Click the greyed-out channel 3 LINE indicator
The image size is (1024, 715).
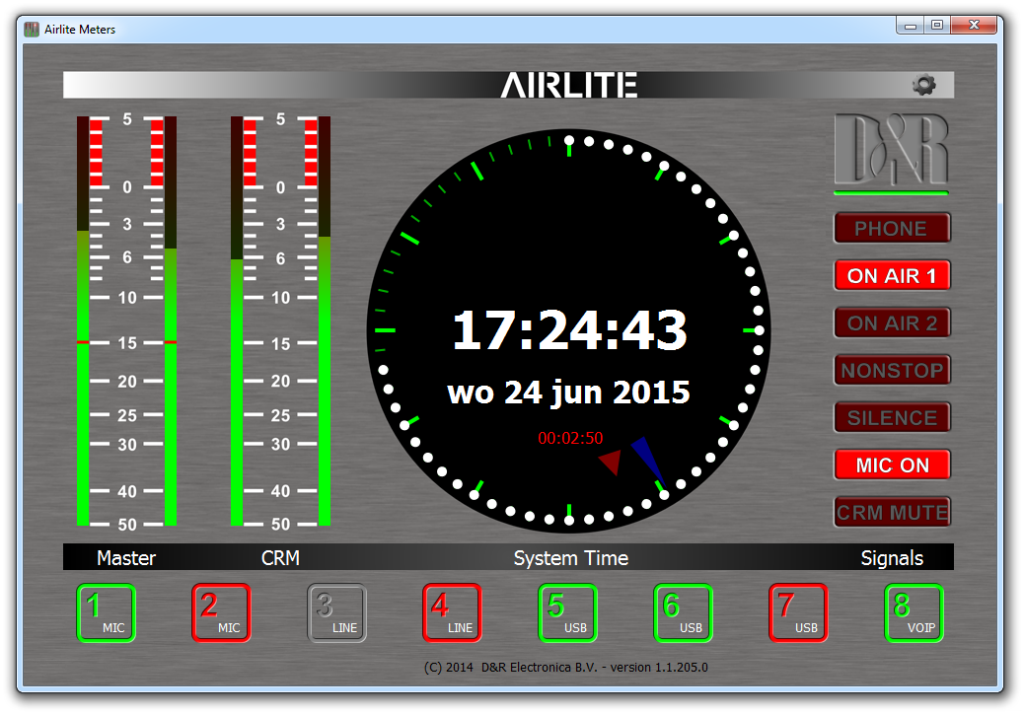(337, 613)
